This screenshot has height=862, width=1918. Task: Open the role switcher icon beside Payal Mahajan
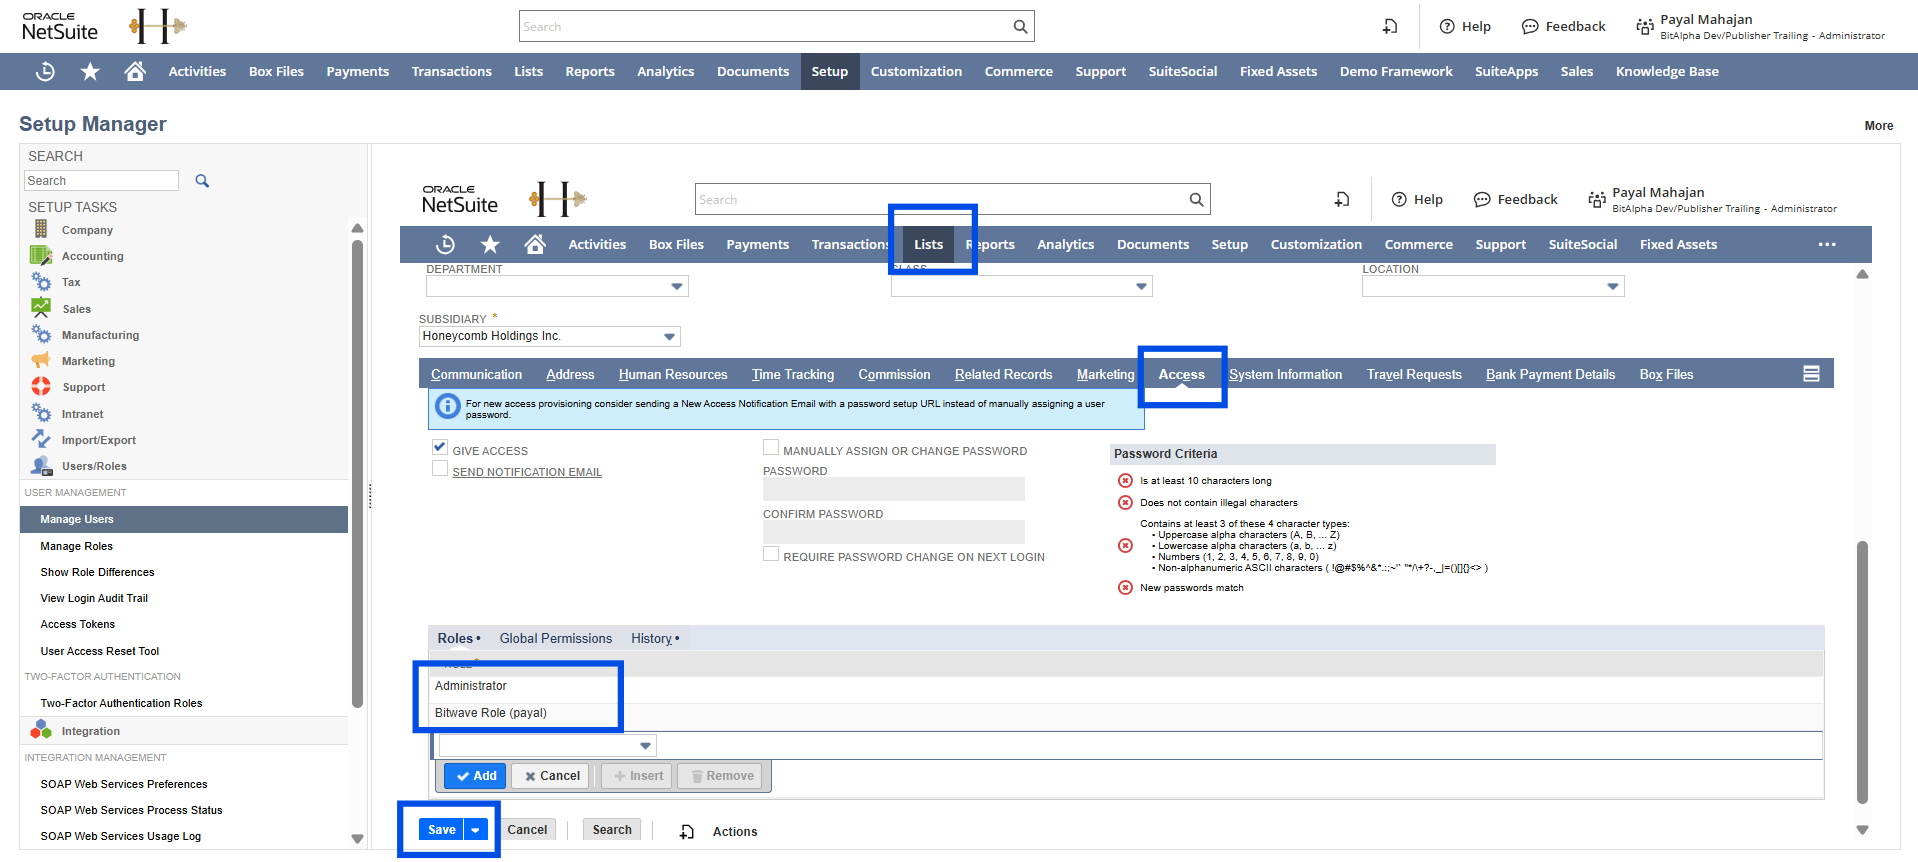point(1644,27)
